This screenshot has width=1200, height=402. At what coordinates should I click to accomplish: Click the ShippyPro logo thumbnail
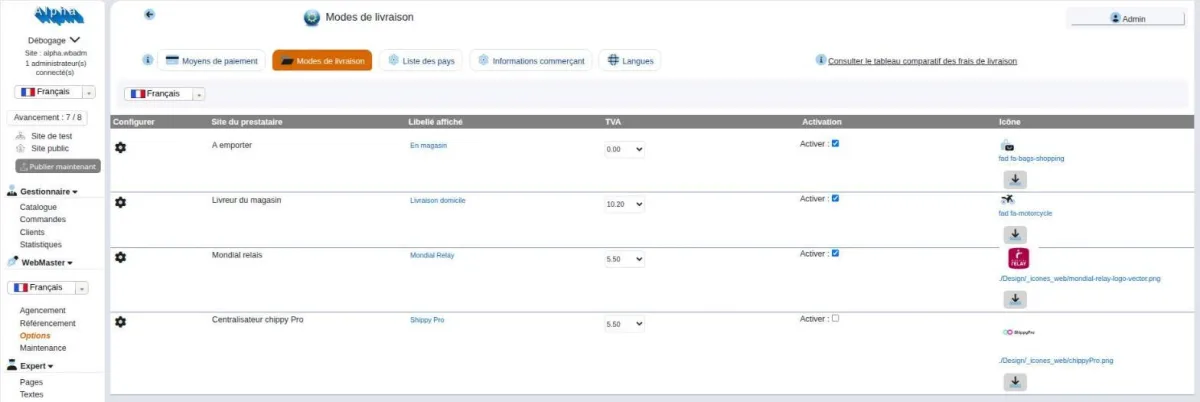click(x=1018, y=331)
